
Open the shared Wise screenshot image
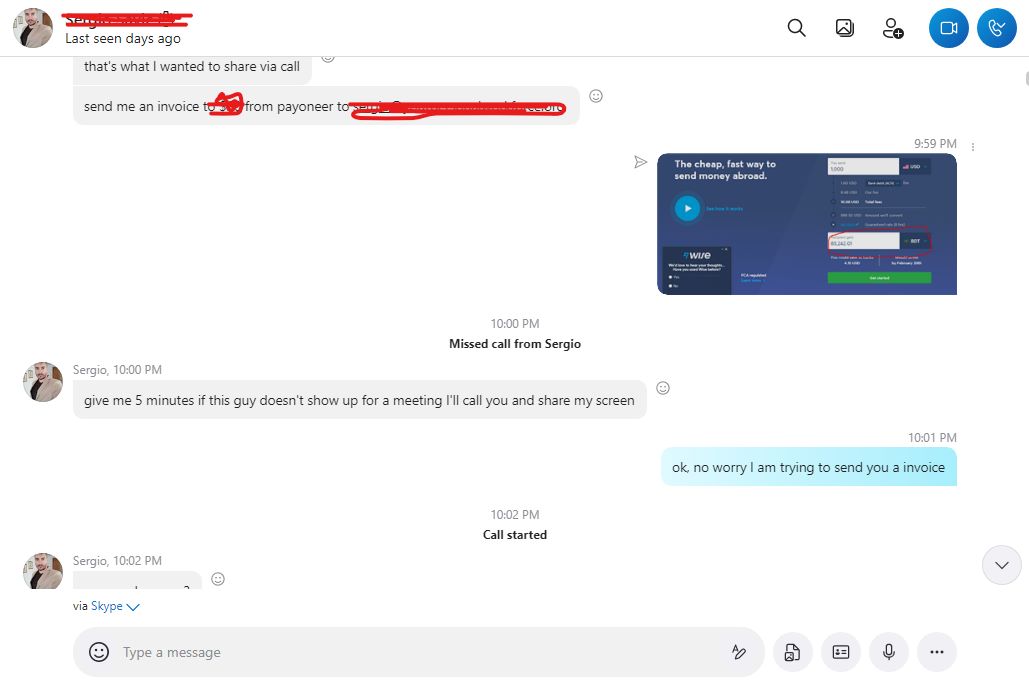click(x=807, y=224)
